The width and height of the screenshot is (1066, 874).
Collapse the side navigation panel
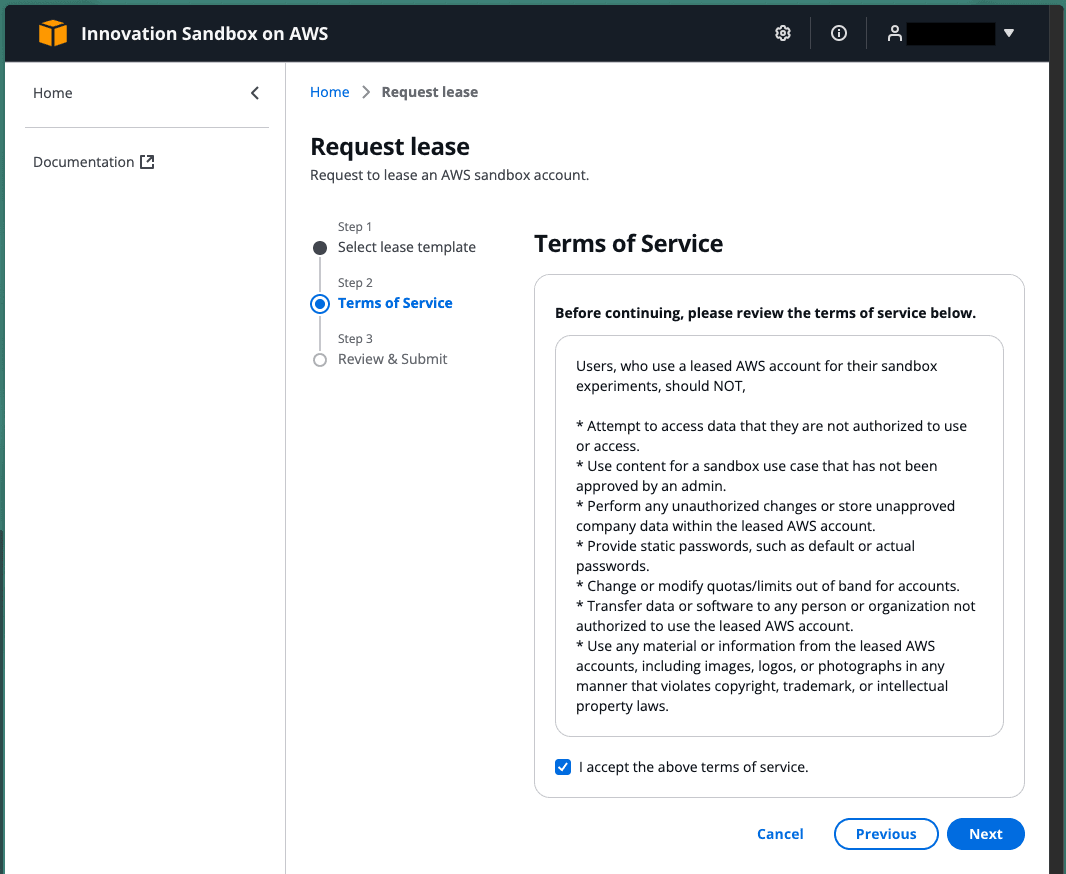255,93
